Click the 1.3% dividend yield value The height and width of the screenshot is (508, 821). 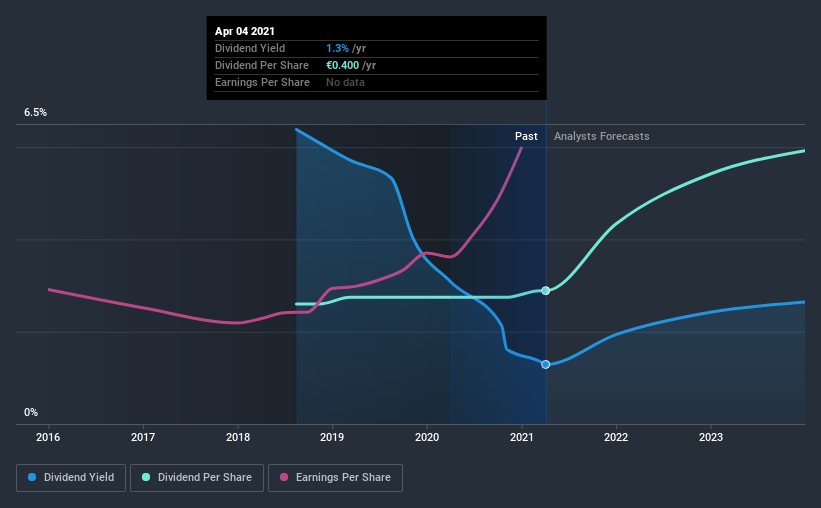[x=337, y=49]
